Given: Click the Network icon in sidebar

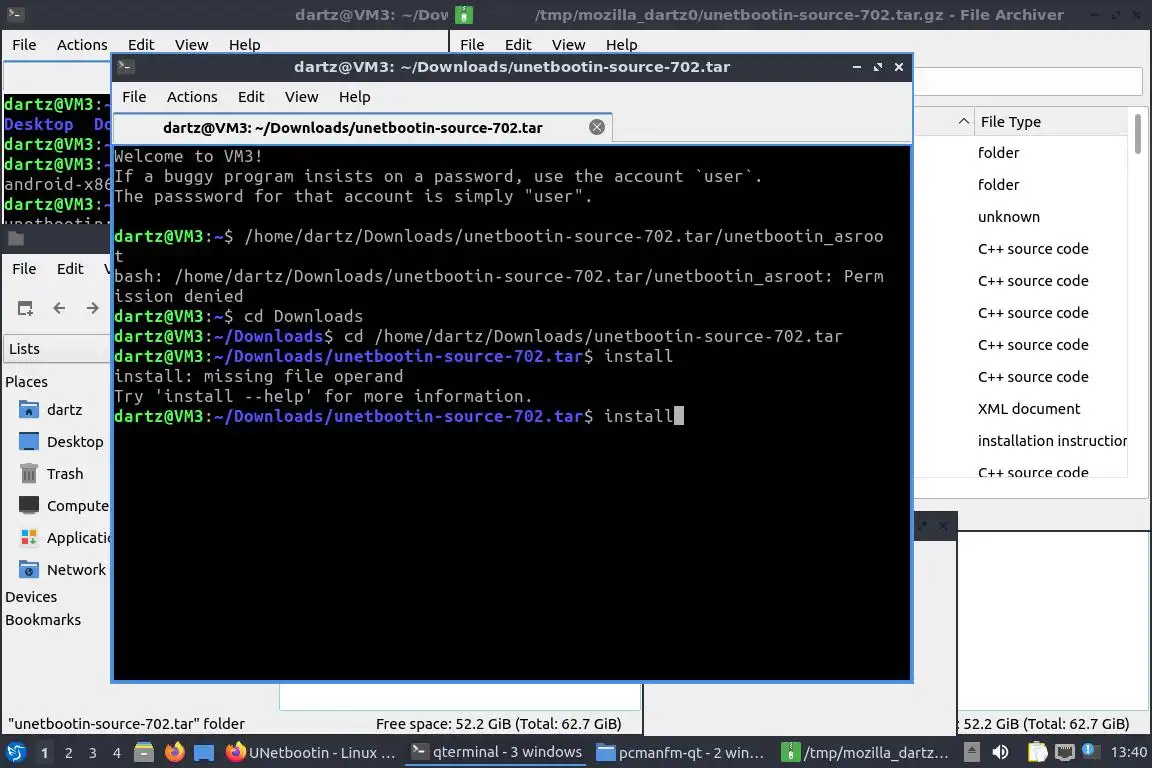Looking at the screenshot, I should click(29, 570).
